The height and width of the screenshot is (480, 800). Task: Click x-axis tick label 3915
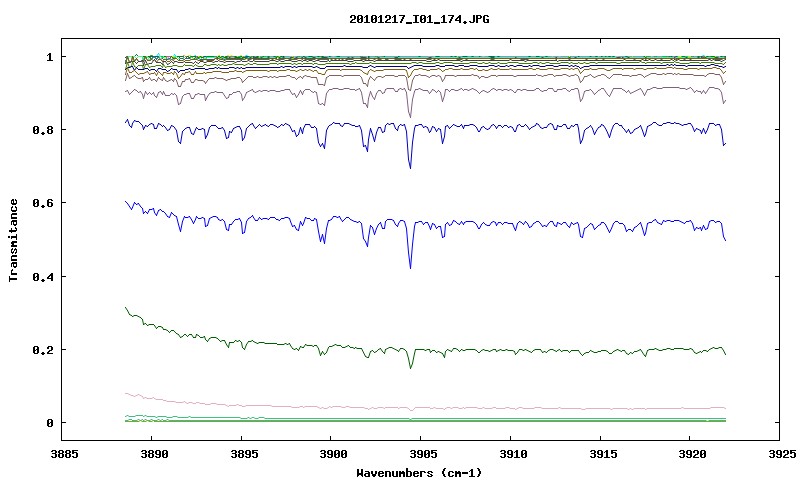(x=603, y=454)
